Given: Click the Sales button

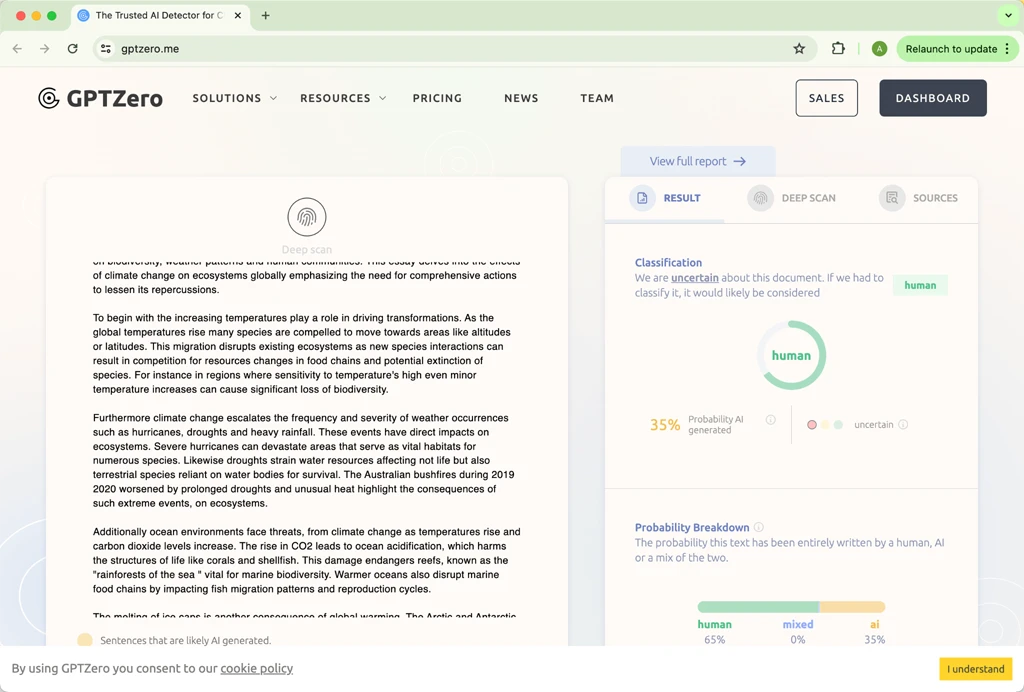Looking at the screenshot, I should click(826, 98).
